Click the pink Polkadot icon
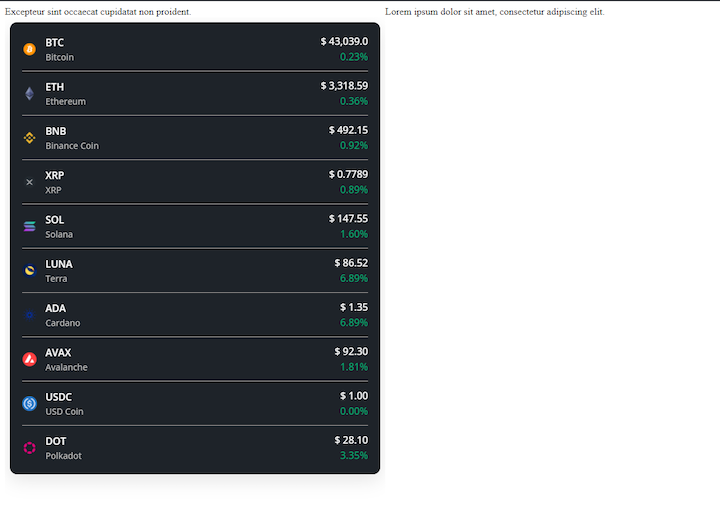 coord(29,448)
